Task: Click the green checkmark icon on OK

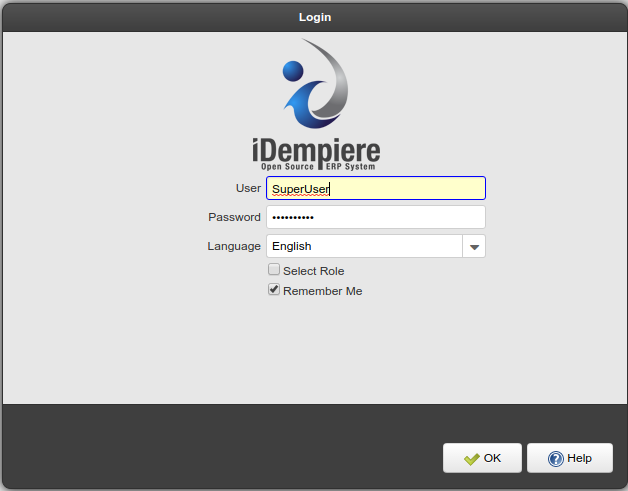Action: pos(472,459)
